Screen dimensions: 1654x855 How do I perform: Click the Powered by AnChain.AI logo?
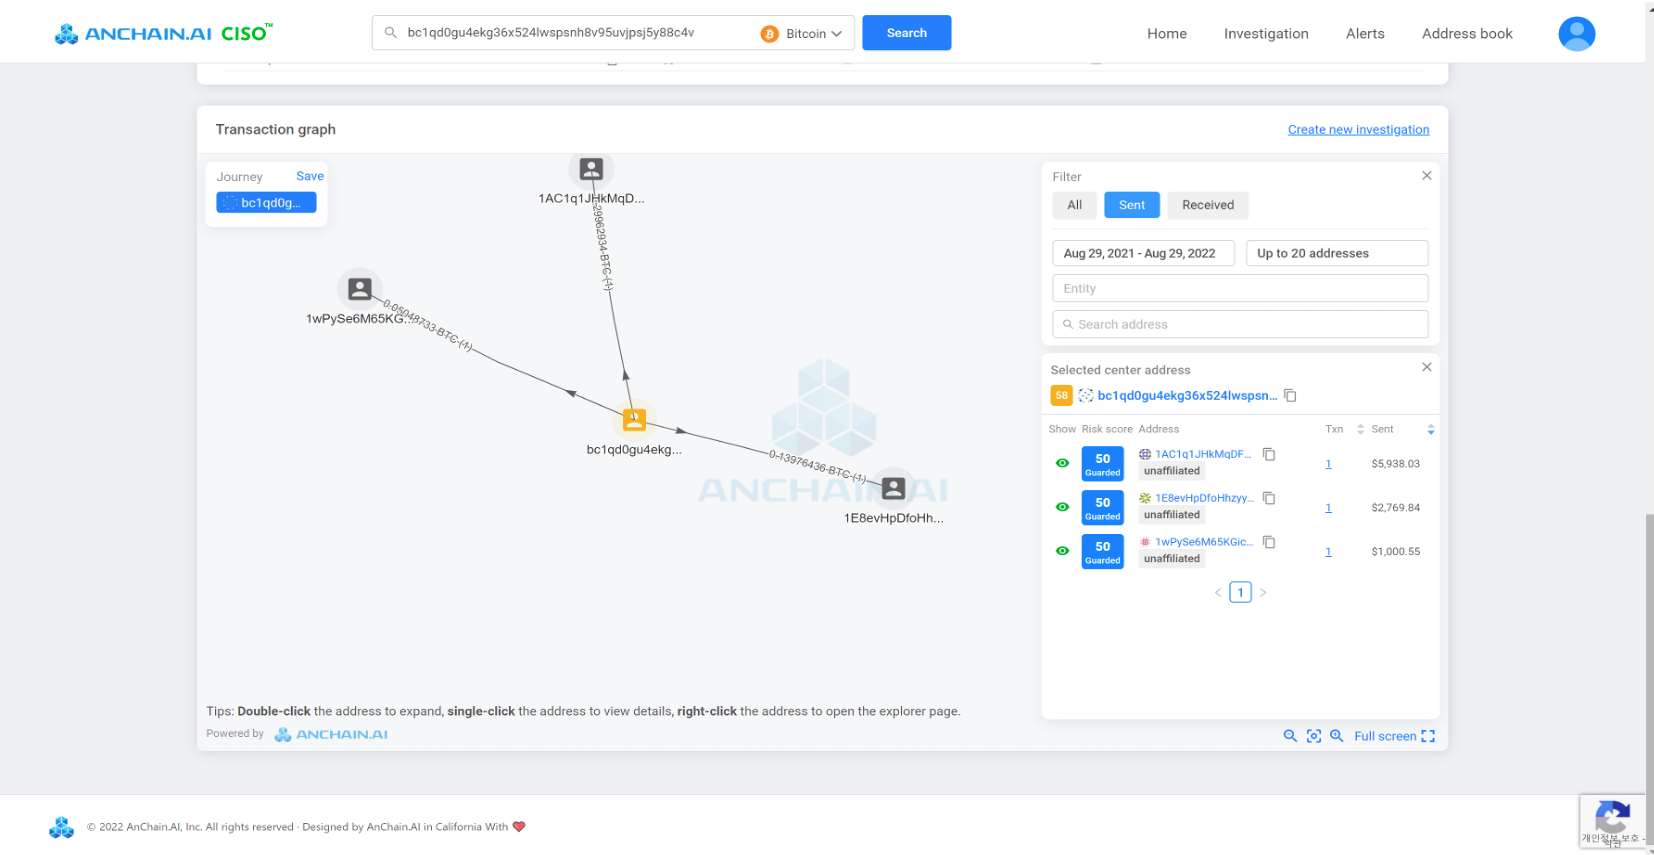point(331,735)
